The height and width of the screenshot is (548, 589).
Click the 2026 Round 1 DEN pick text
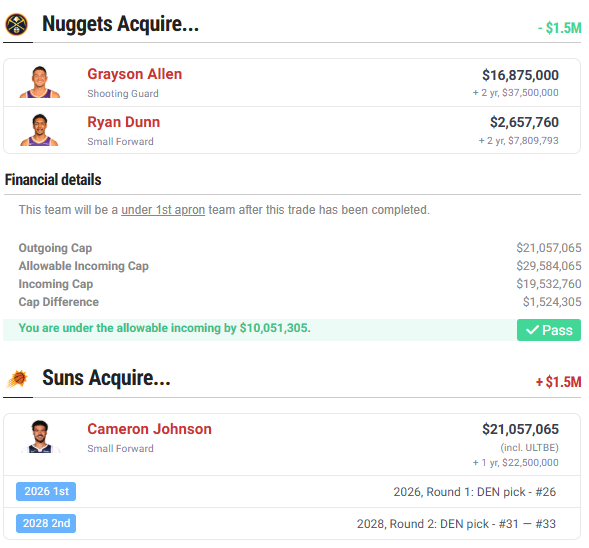click(474, 492)
